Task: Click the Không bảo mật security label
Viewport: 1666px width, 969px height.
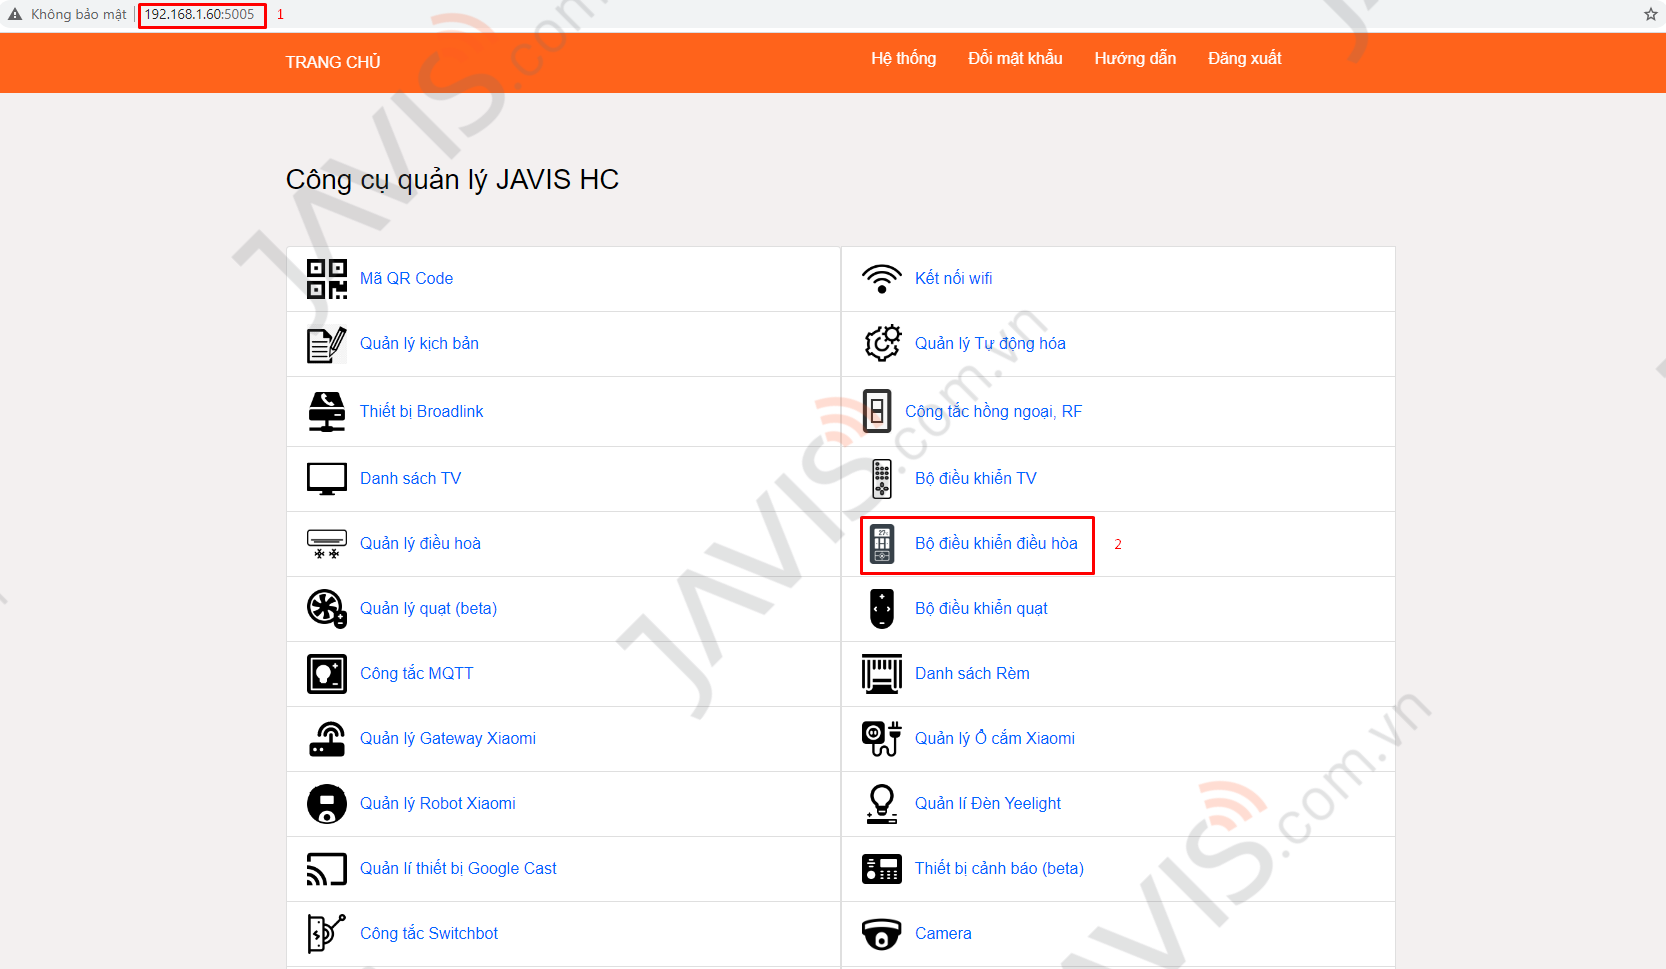Action: pos(79,15)
